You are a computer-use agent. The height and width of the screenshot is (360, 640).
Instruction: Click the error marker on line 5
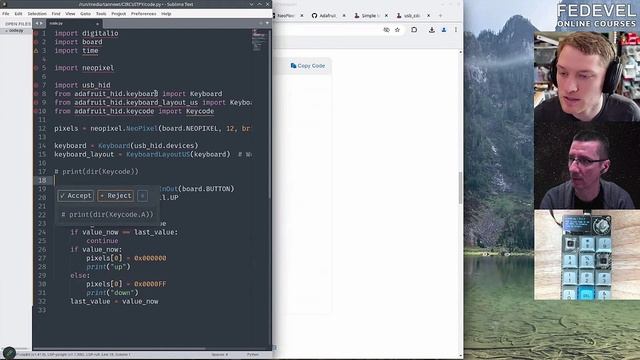click(36, 68)
